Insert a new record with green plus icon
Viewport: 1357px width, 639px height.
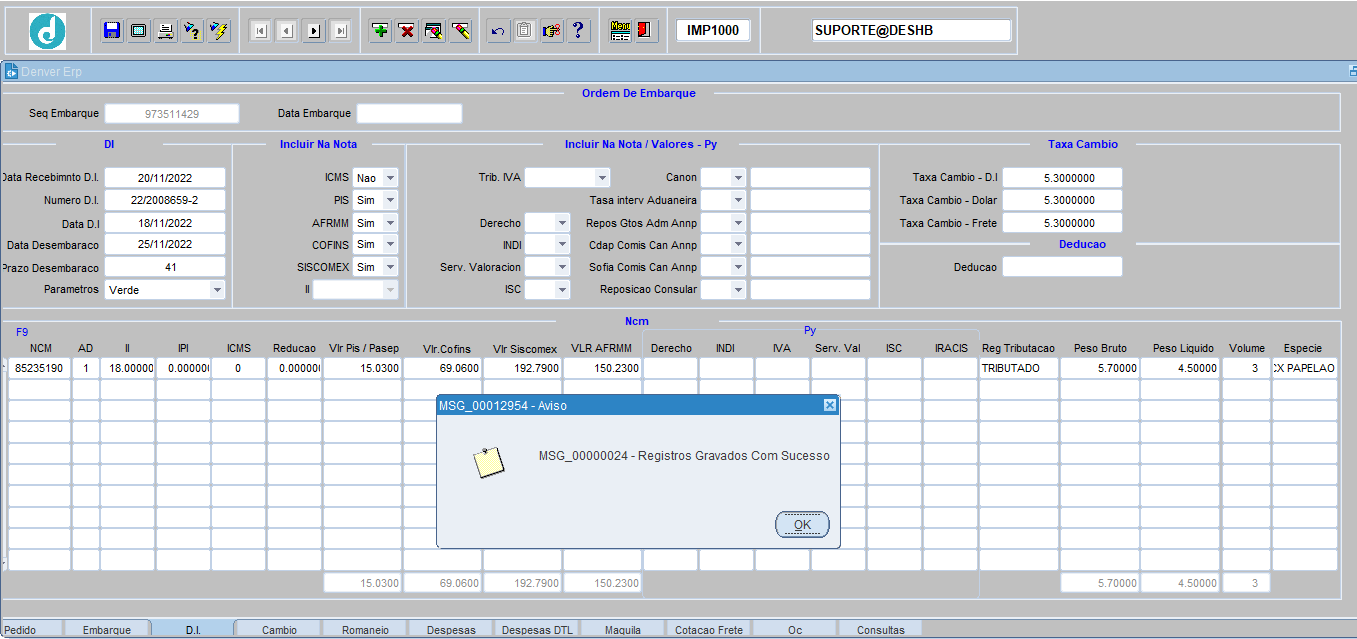click(x=380, y=31)
